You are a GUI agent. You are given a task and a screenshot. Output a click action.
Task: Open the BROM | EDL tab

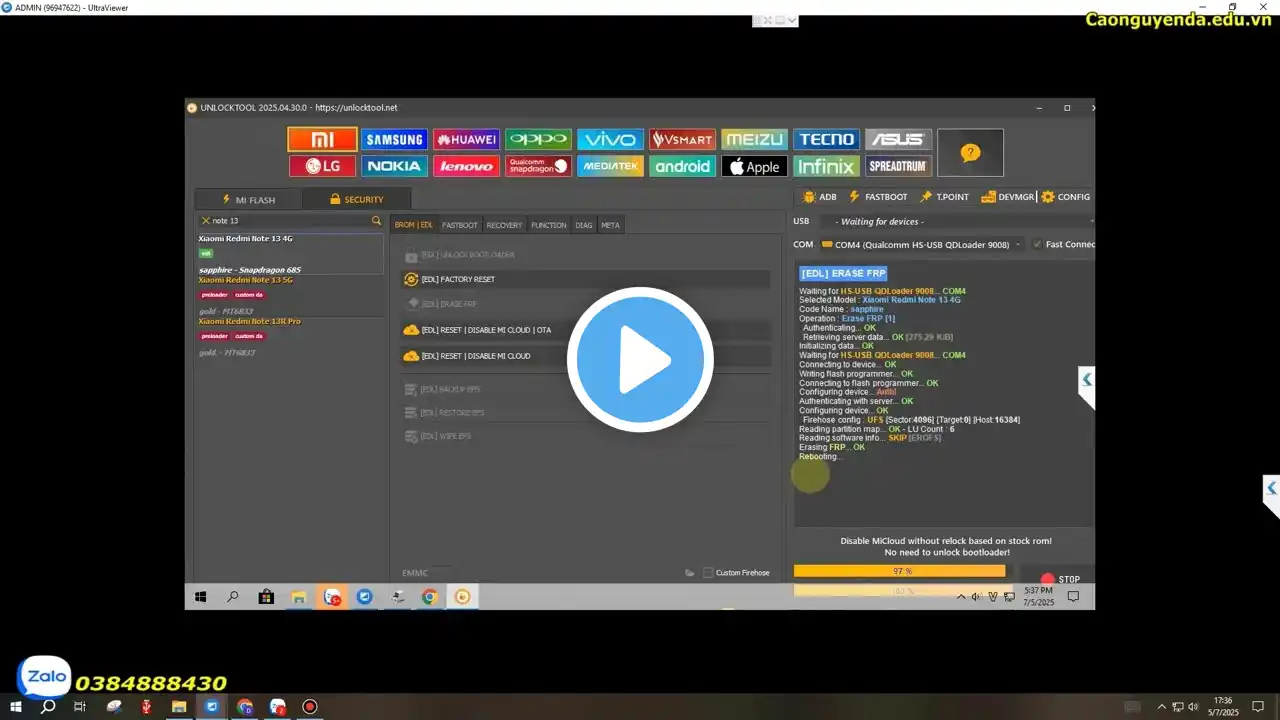(413, 225)
